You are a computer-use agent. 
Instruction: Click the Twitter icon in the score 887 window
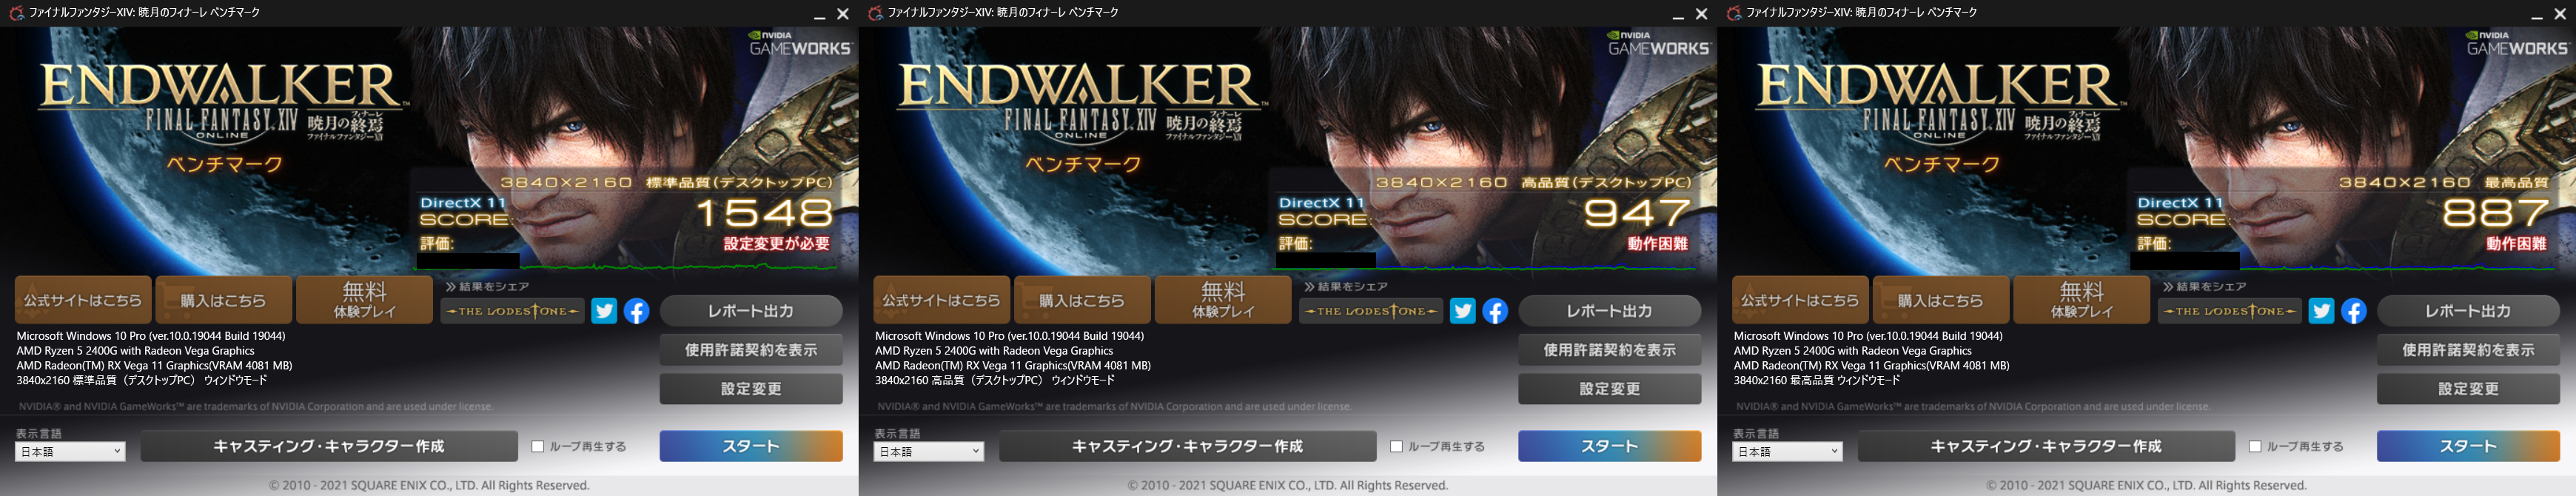point(2321,311)
